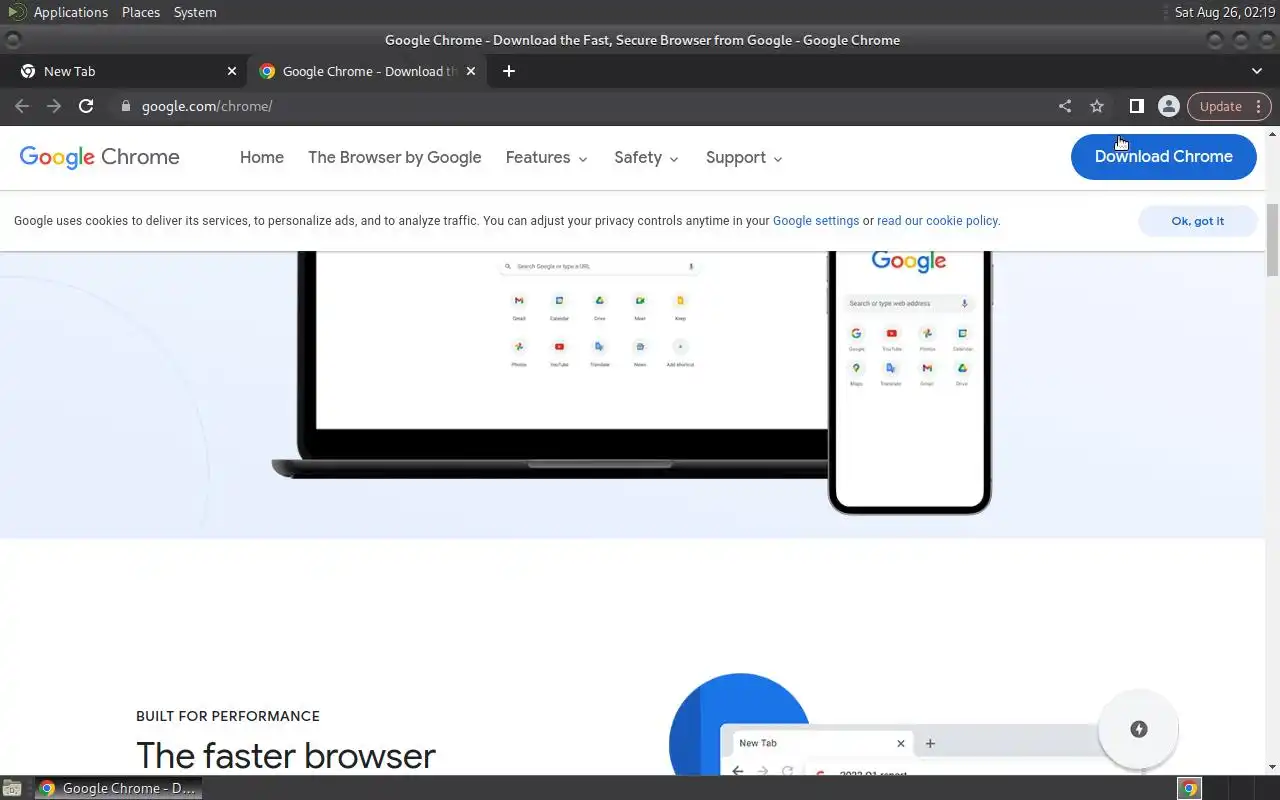Click the laptop mockup image

(x=549, y=365)
